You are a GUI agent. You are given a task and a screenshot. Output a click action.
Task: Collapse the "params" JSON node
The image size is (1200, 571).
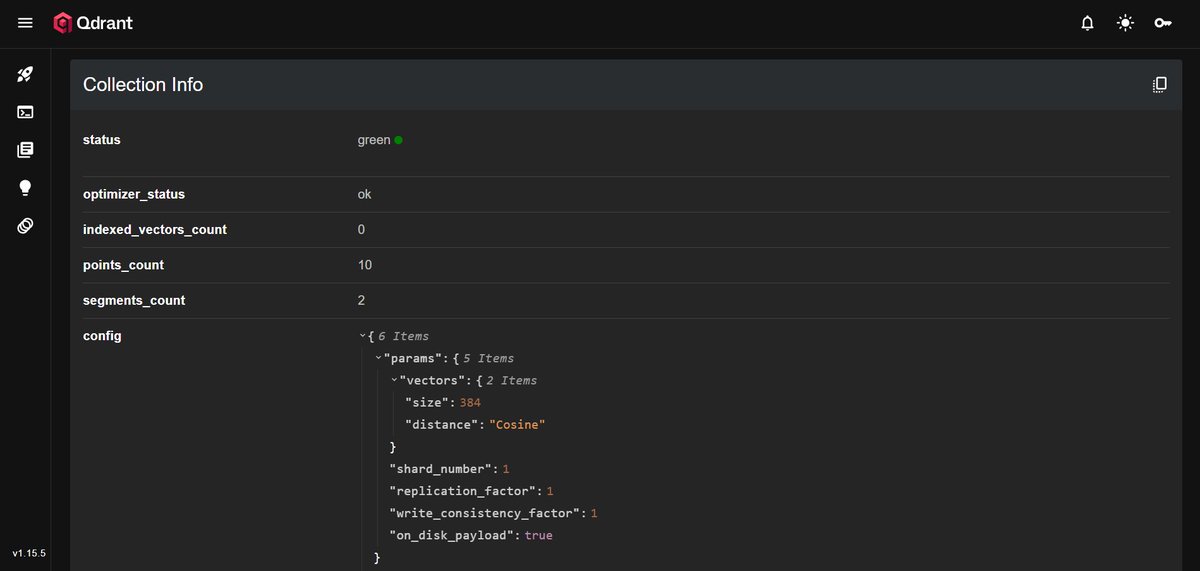[378, 358]
